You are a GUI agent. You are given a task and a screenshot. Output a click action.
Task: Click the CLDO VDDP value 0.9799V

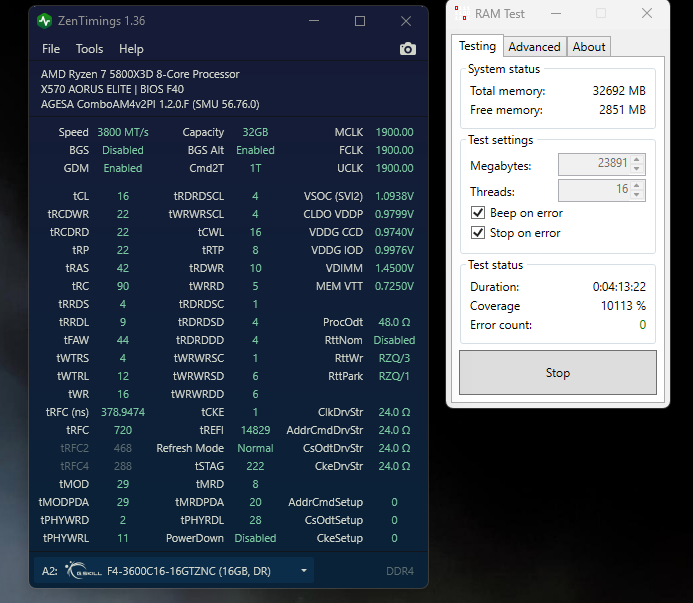point(394,214)
